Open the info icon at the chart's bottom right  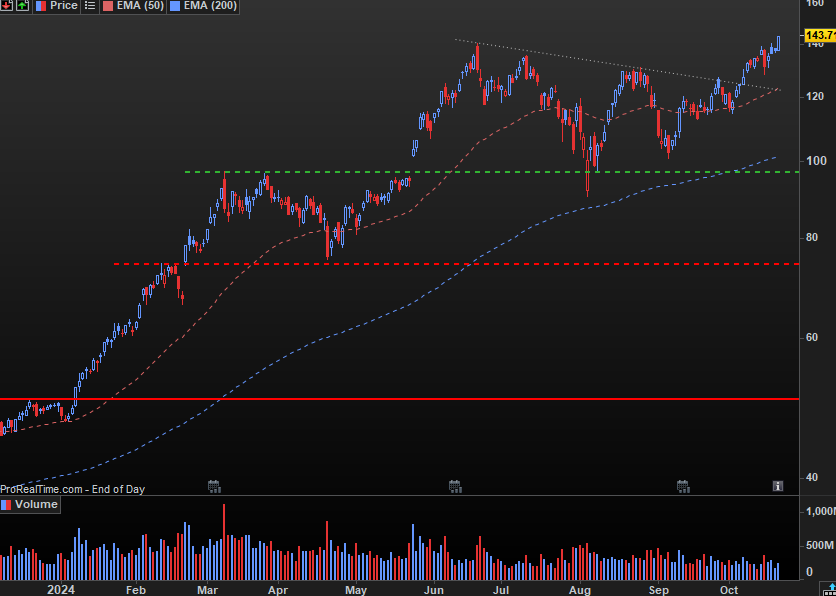click(778, 486)
